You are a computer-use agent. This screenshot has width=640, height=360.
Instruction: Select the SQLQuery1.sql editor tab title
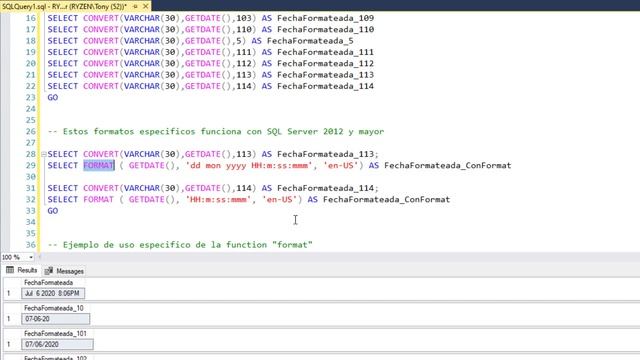pyautogui.click(x=64, y=6)
